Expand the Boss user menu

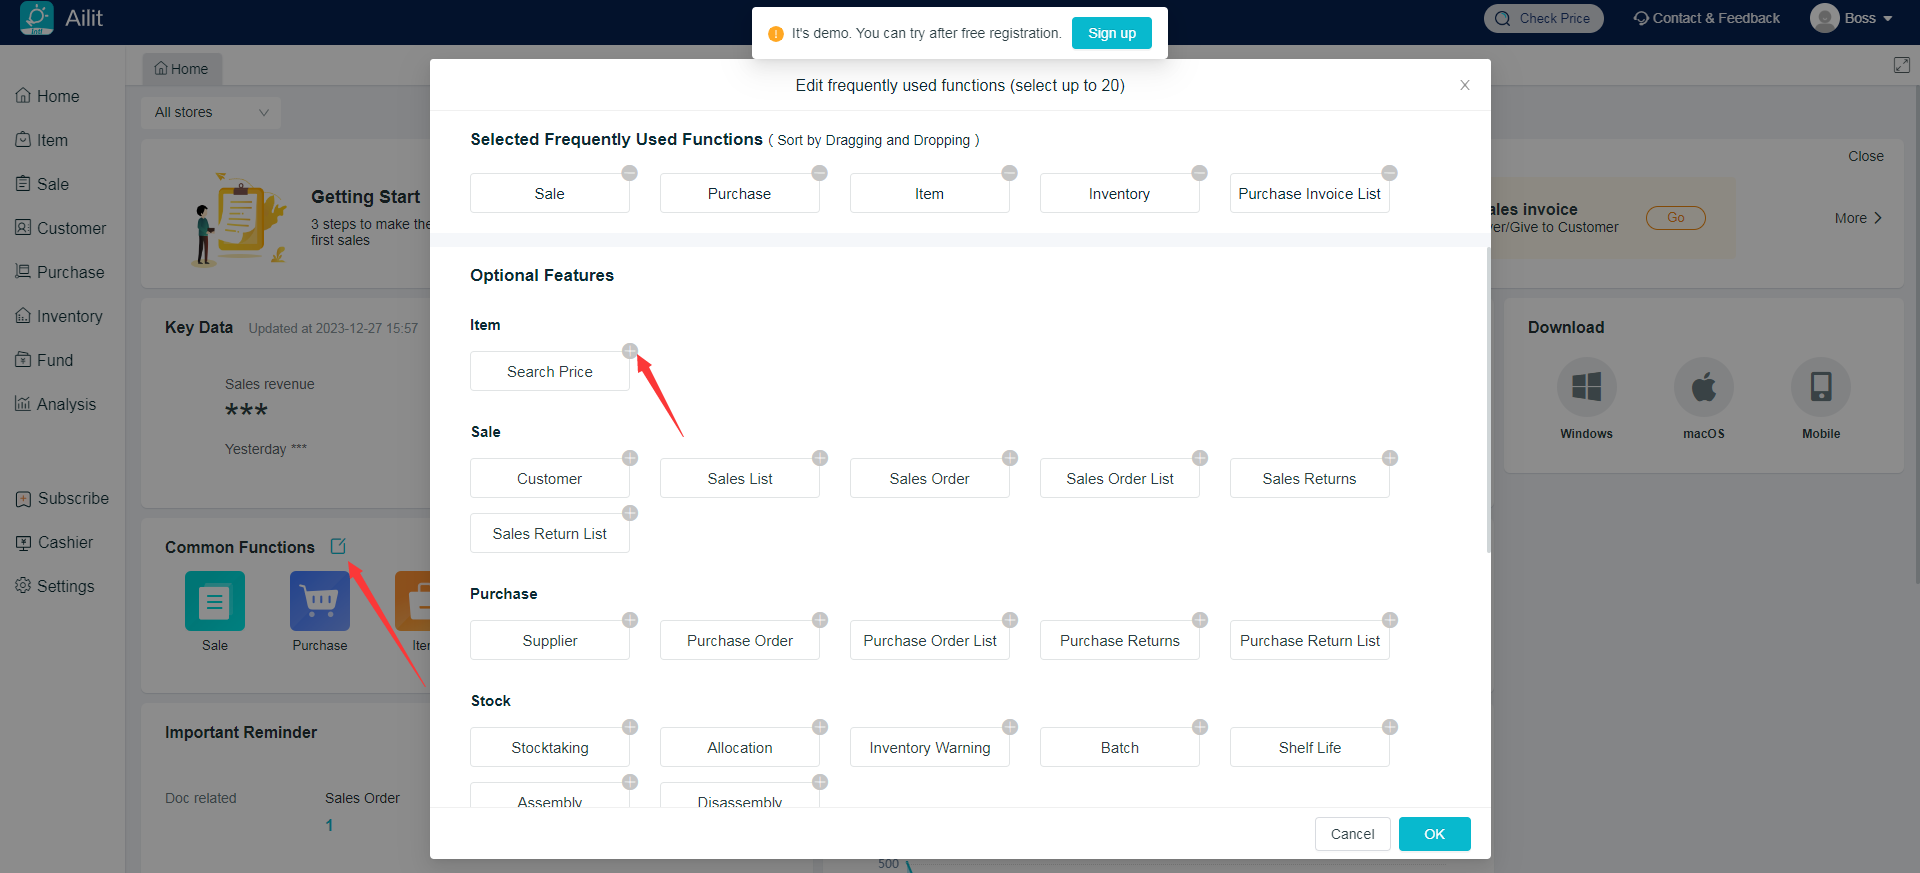click(1852, 18)
